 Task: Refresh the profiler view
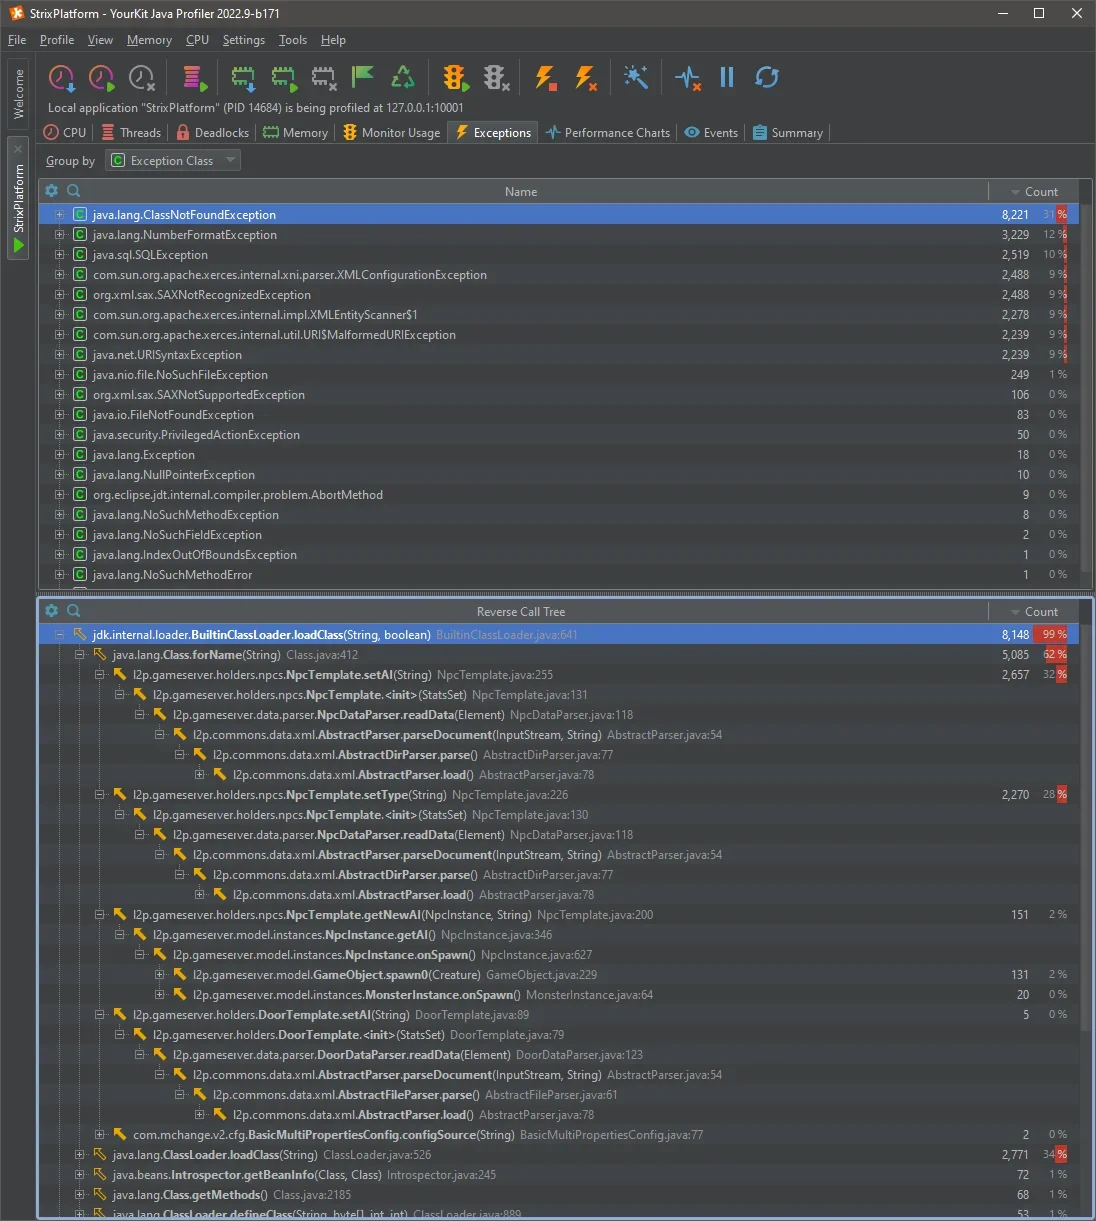coord(767,77)
